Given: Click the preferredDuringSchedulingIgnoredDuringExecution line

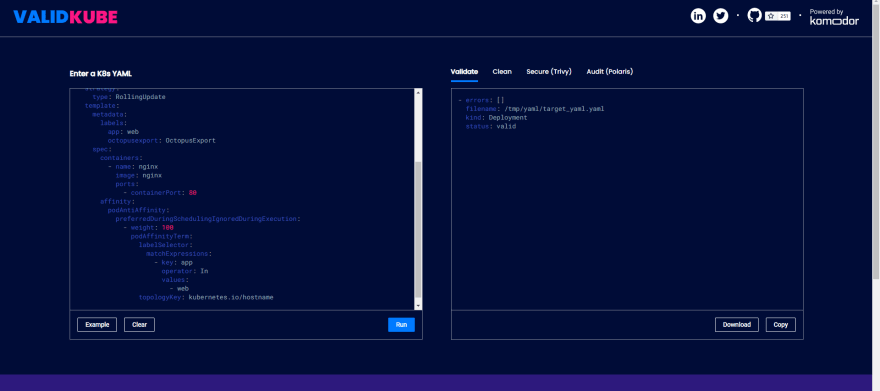Looking at the screenshot, I should (x=208, y=219).
